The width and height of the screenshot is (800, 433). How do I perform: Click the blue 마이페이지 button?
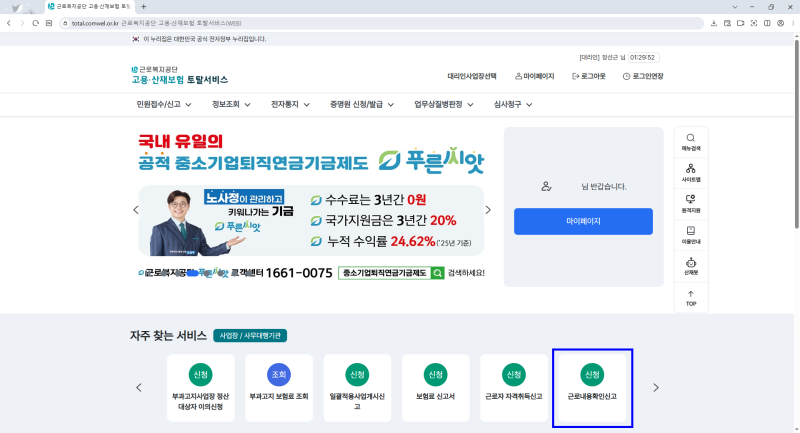(x=583, y=221)
